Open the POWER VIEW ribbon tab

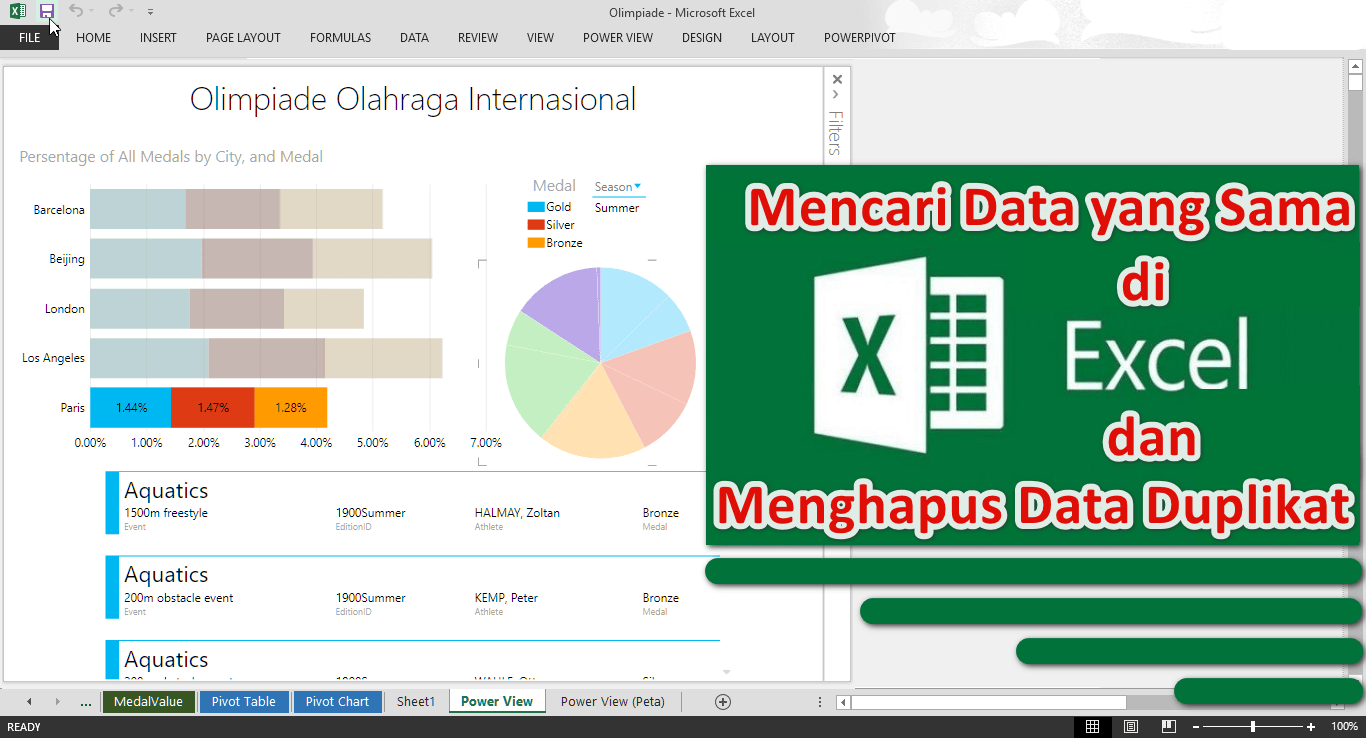pyautogui.click(x=618, y=38)
